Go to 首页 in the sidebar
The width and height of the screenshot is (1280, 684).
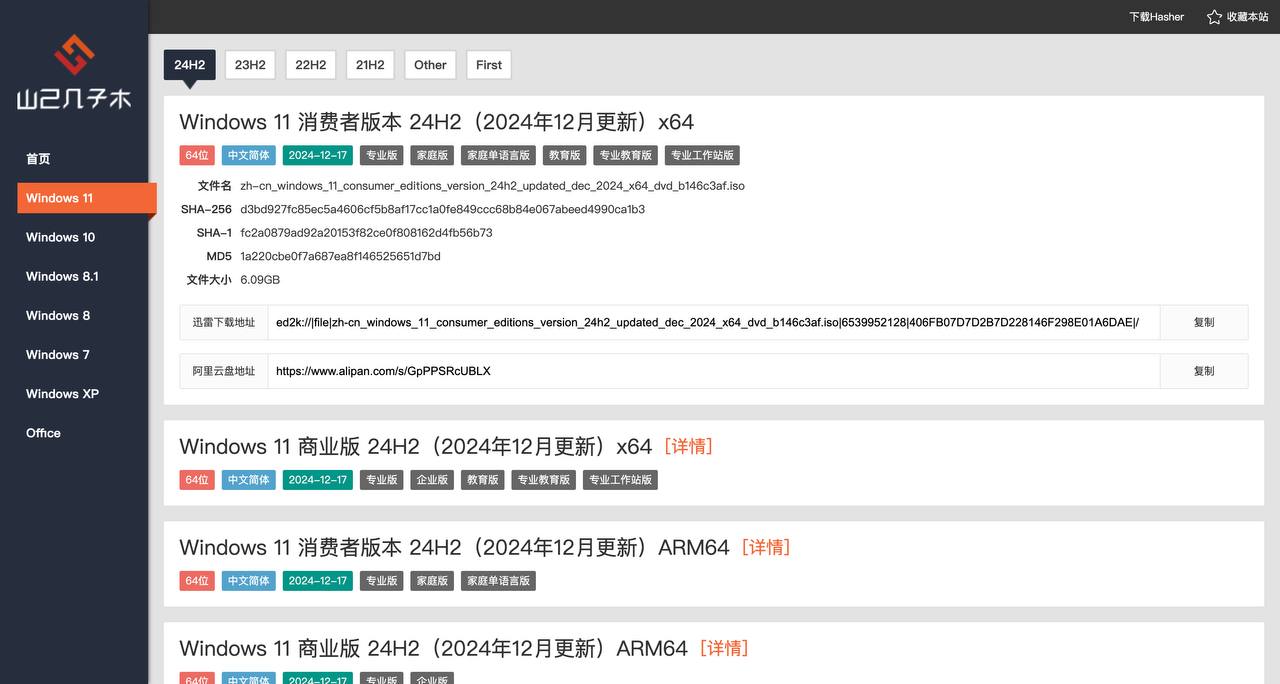(x=38, y=159)
